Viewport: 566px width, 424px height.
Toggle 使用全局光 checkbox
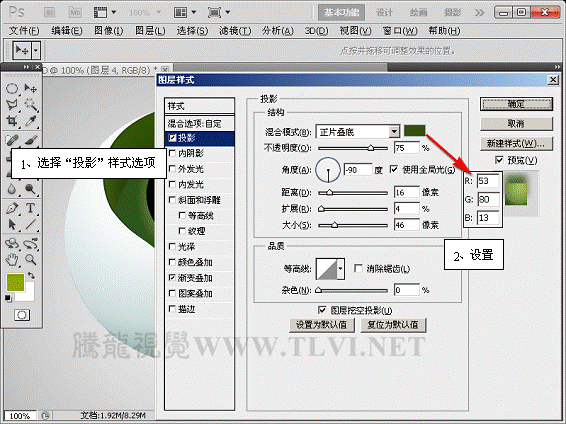(x=394, y=169)
